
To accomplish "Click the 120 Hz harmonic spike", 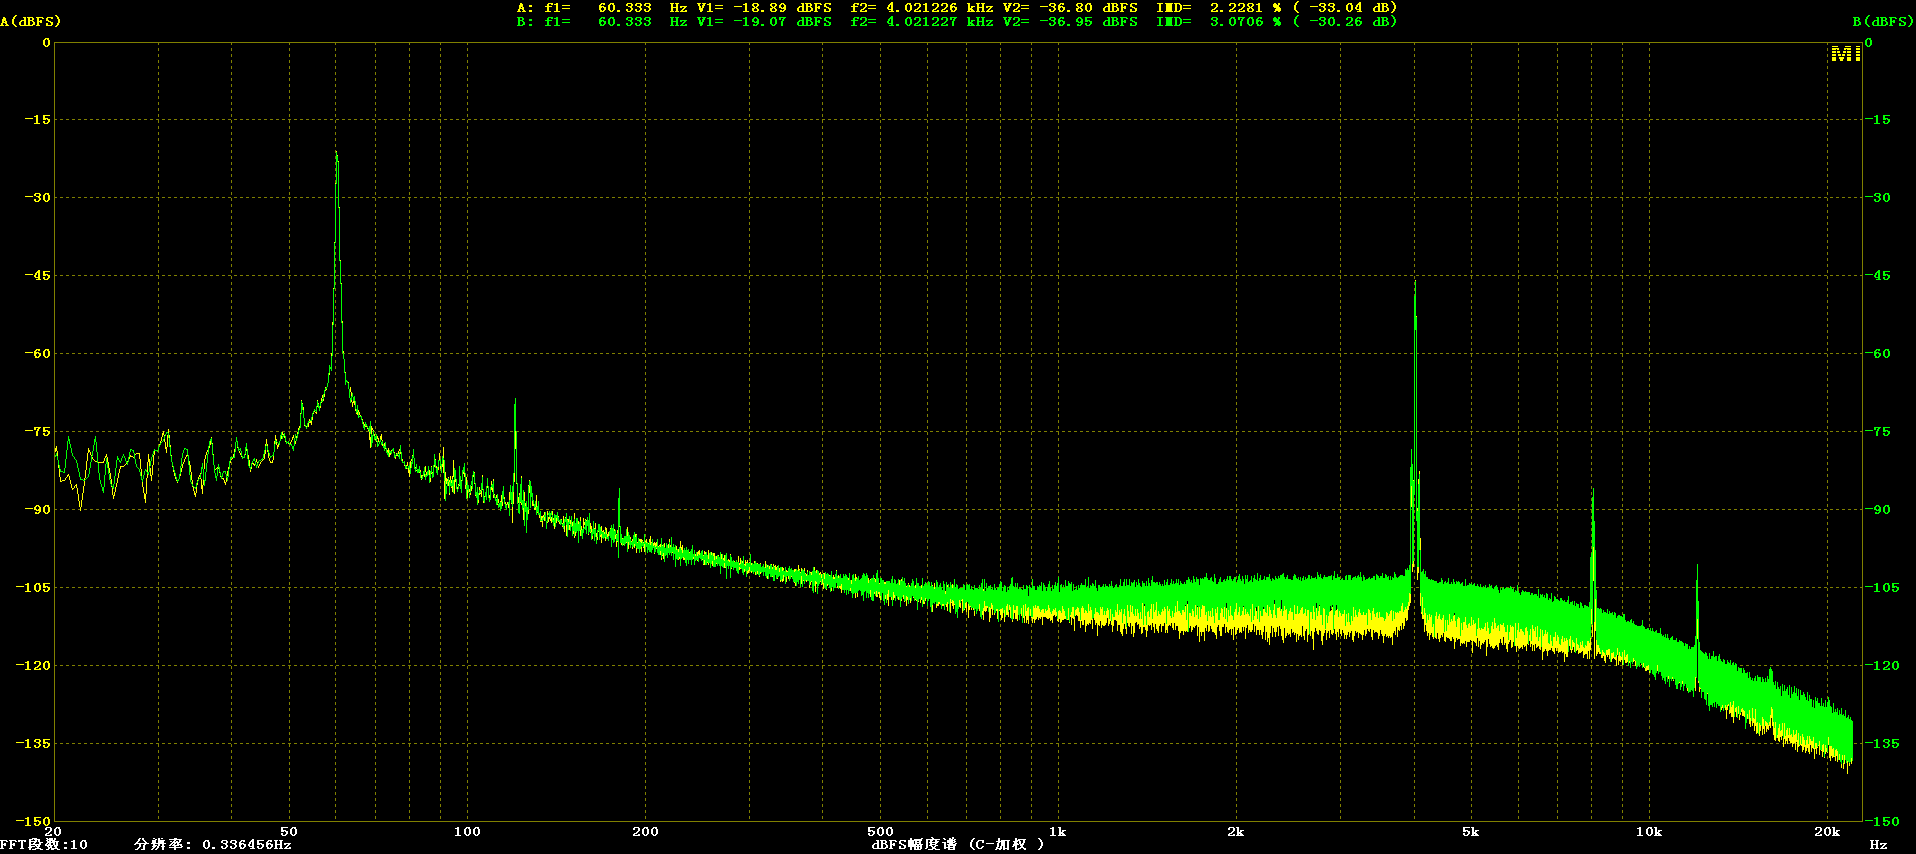I will pos(515,403).
